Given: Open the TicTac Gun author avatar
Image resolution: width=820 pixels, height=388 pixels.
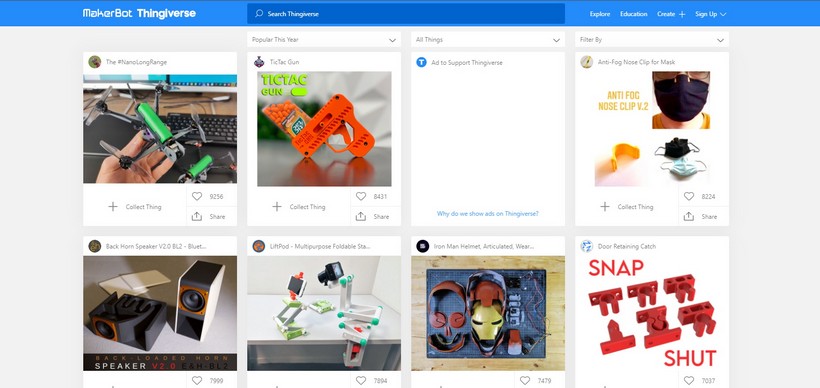Looking at the screenshot, I should pyautogui.click(x=259, y=62).
